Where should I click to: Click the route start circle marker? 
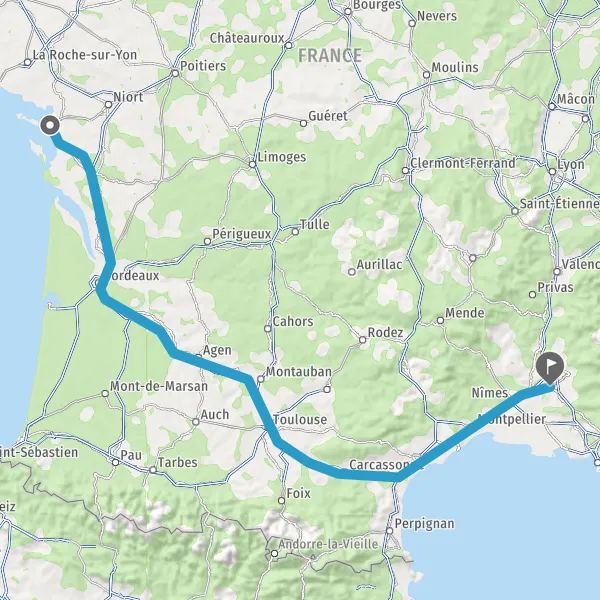[x=50, y=125]
